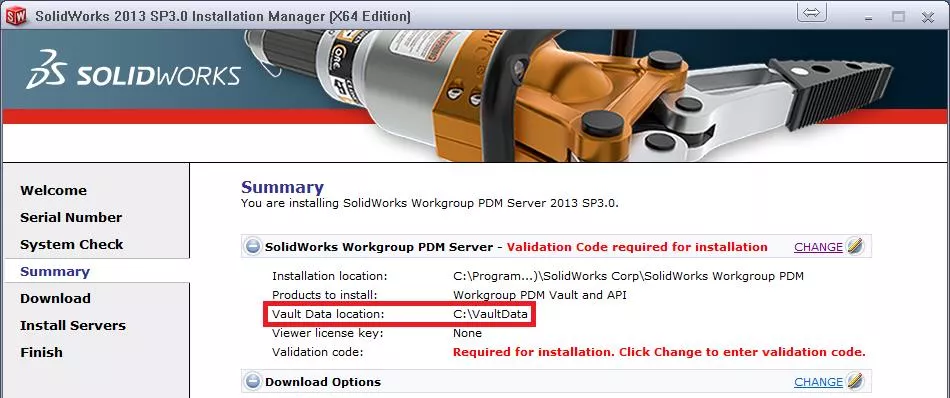This screenshot has width=950, height=398.
Task: Click the Viewer license key label
Action: pos(328,333)
